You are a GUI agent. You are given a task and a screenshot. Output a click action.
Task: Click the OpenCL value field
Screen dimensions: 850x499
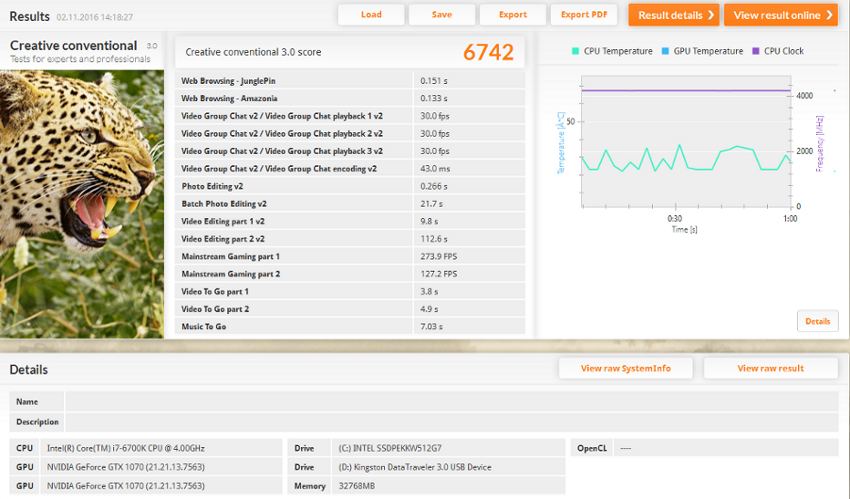pyautogui.click(x=725, y=448)
